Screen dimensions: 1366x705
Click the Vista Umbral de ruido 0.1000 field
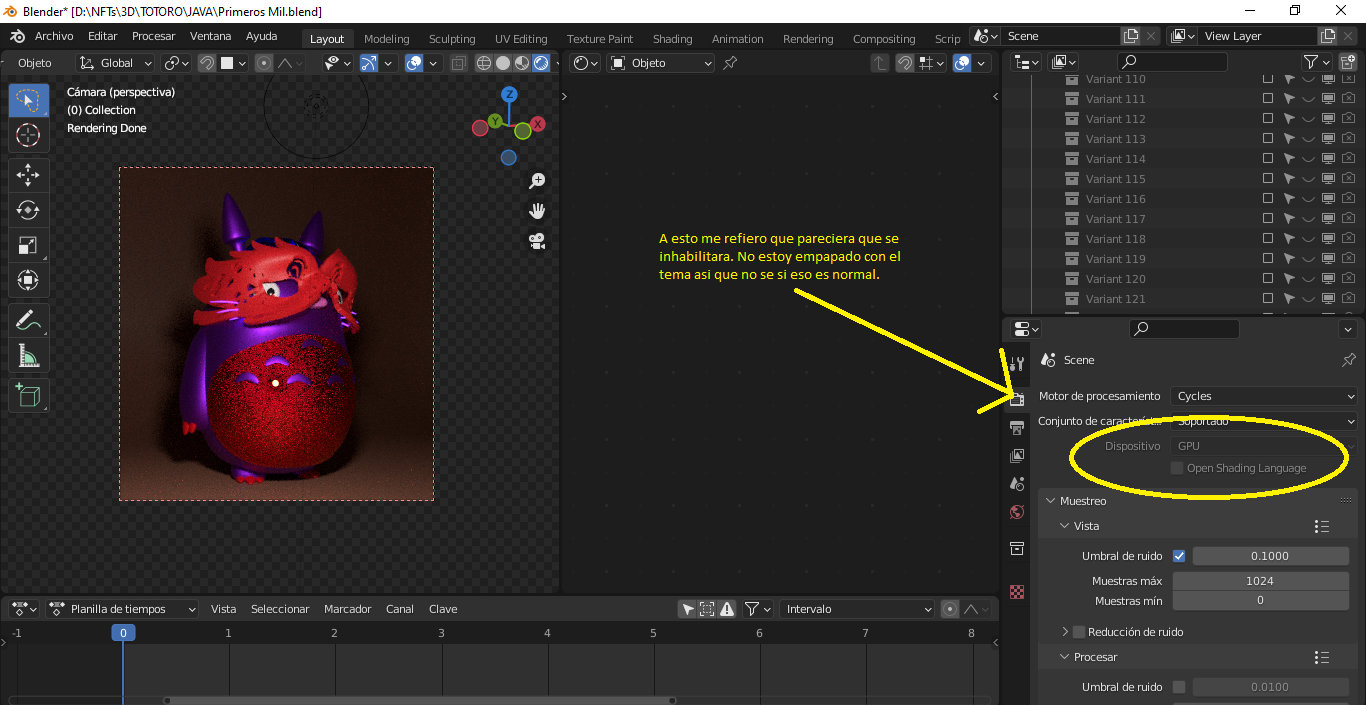(1270, 556)
